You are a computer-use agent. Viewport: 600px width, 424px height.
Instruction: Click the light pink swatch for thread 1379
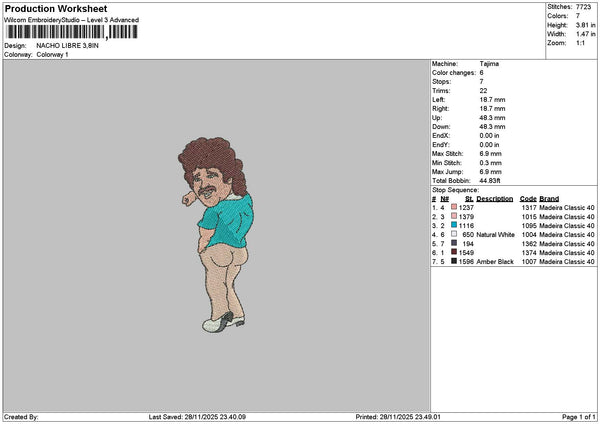click(454, 216)
